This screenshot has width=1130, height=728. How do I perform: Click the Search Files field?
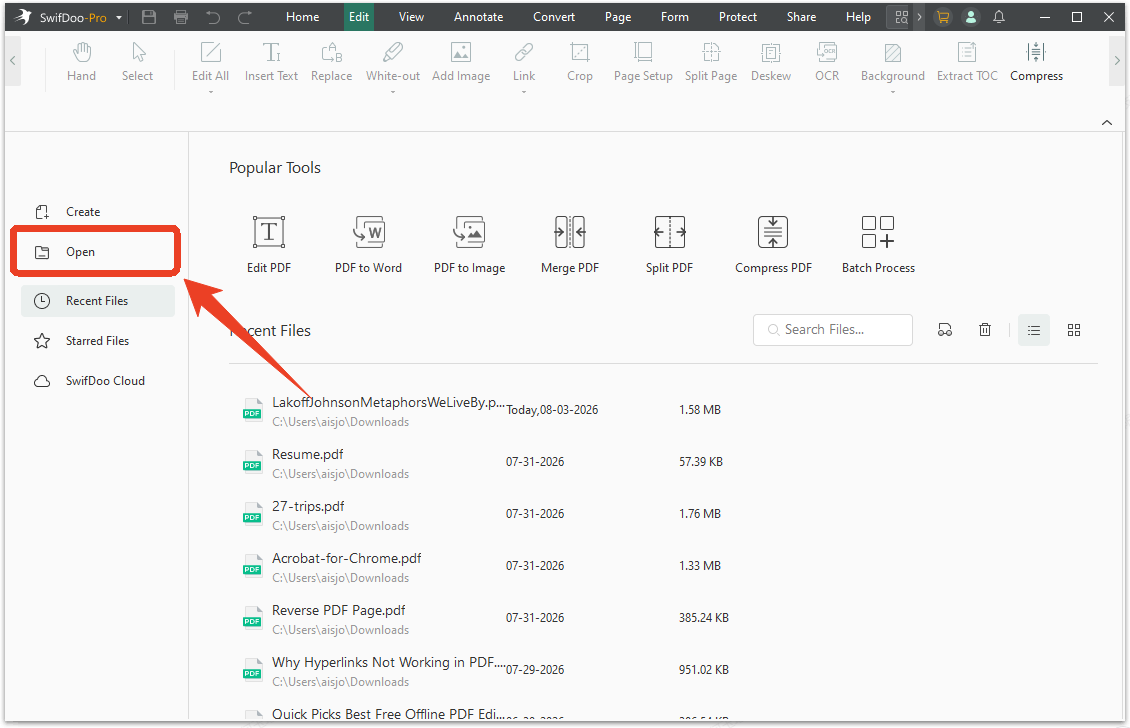832,329
